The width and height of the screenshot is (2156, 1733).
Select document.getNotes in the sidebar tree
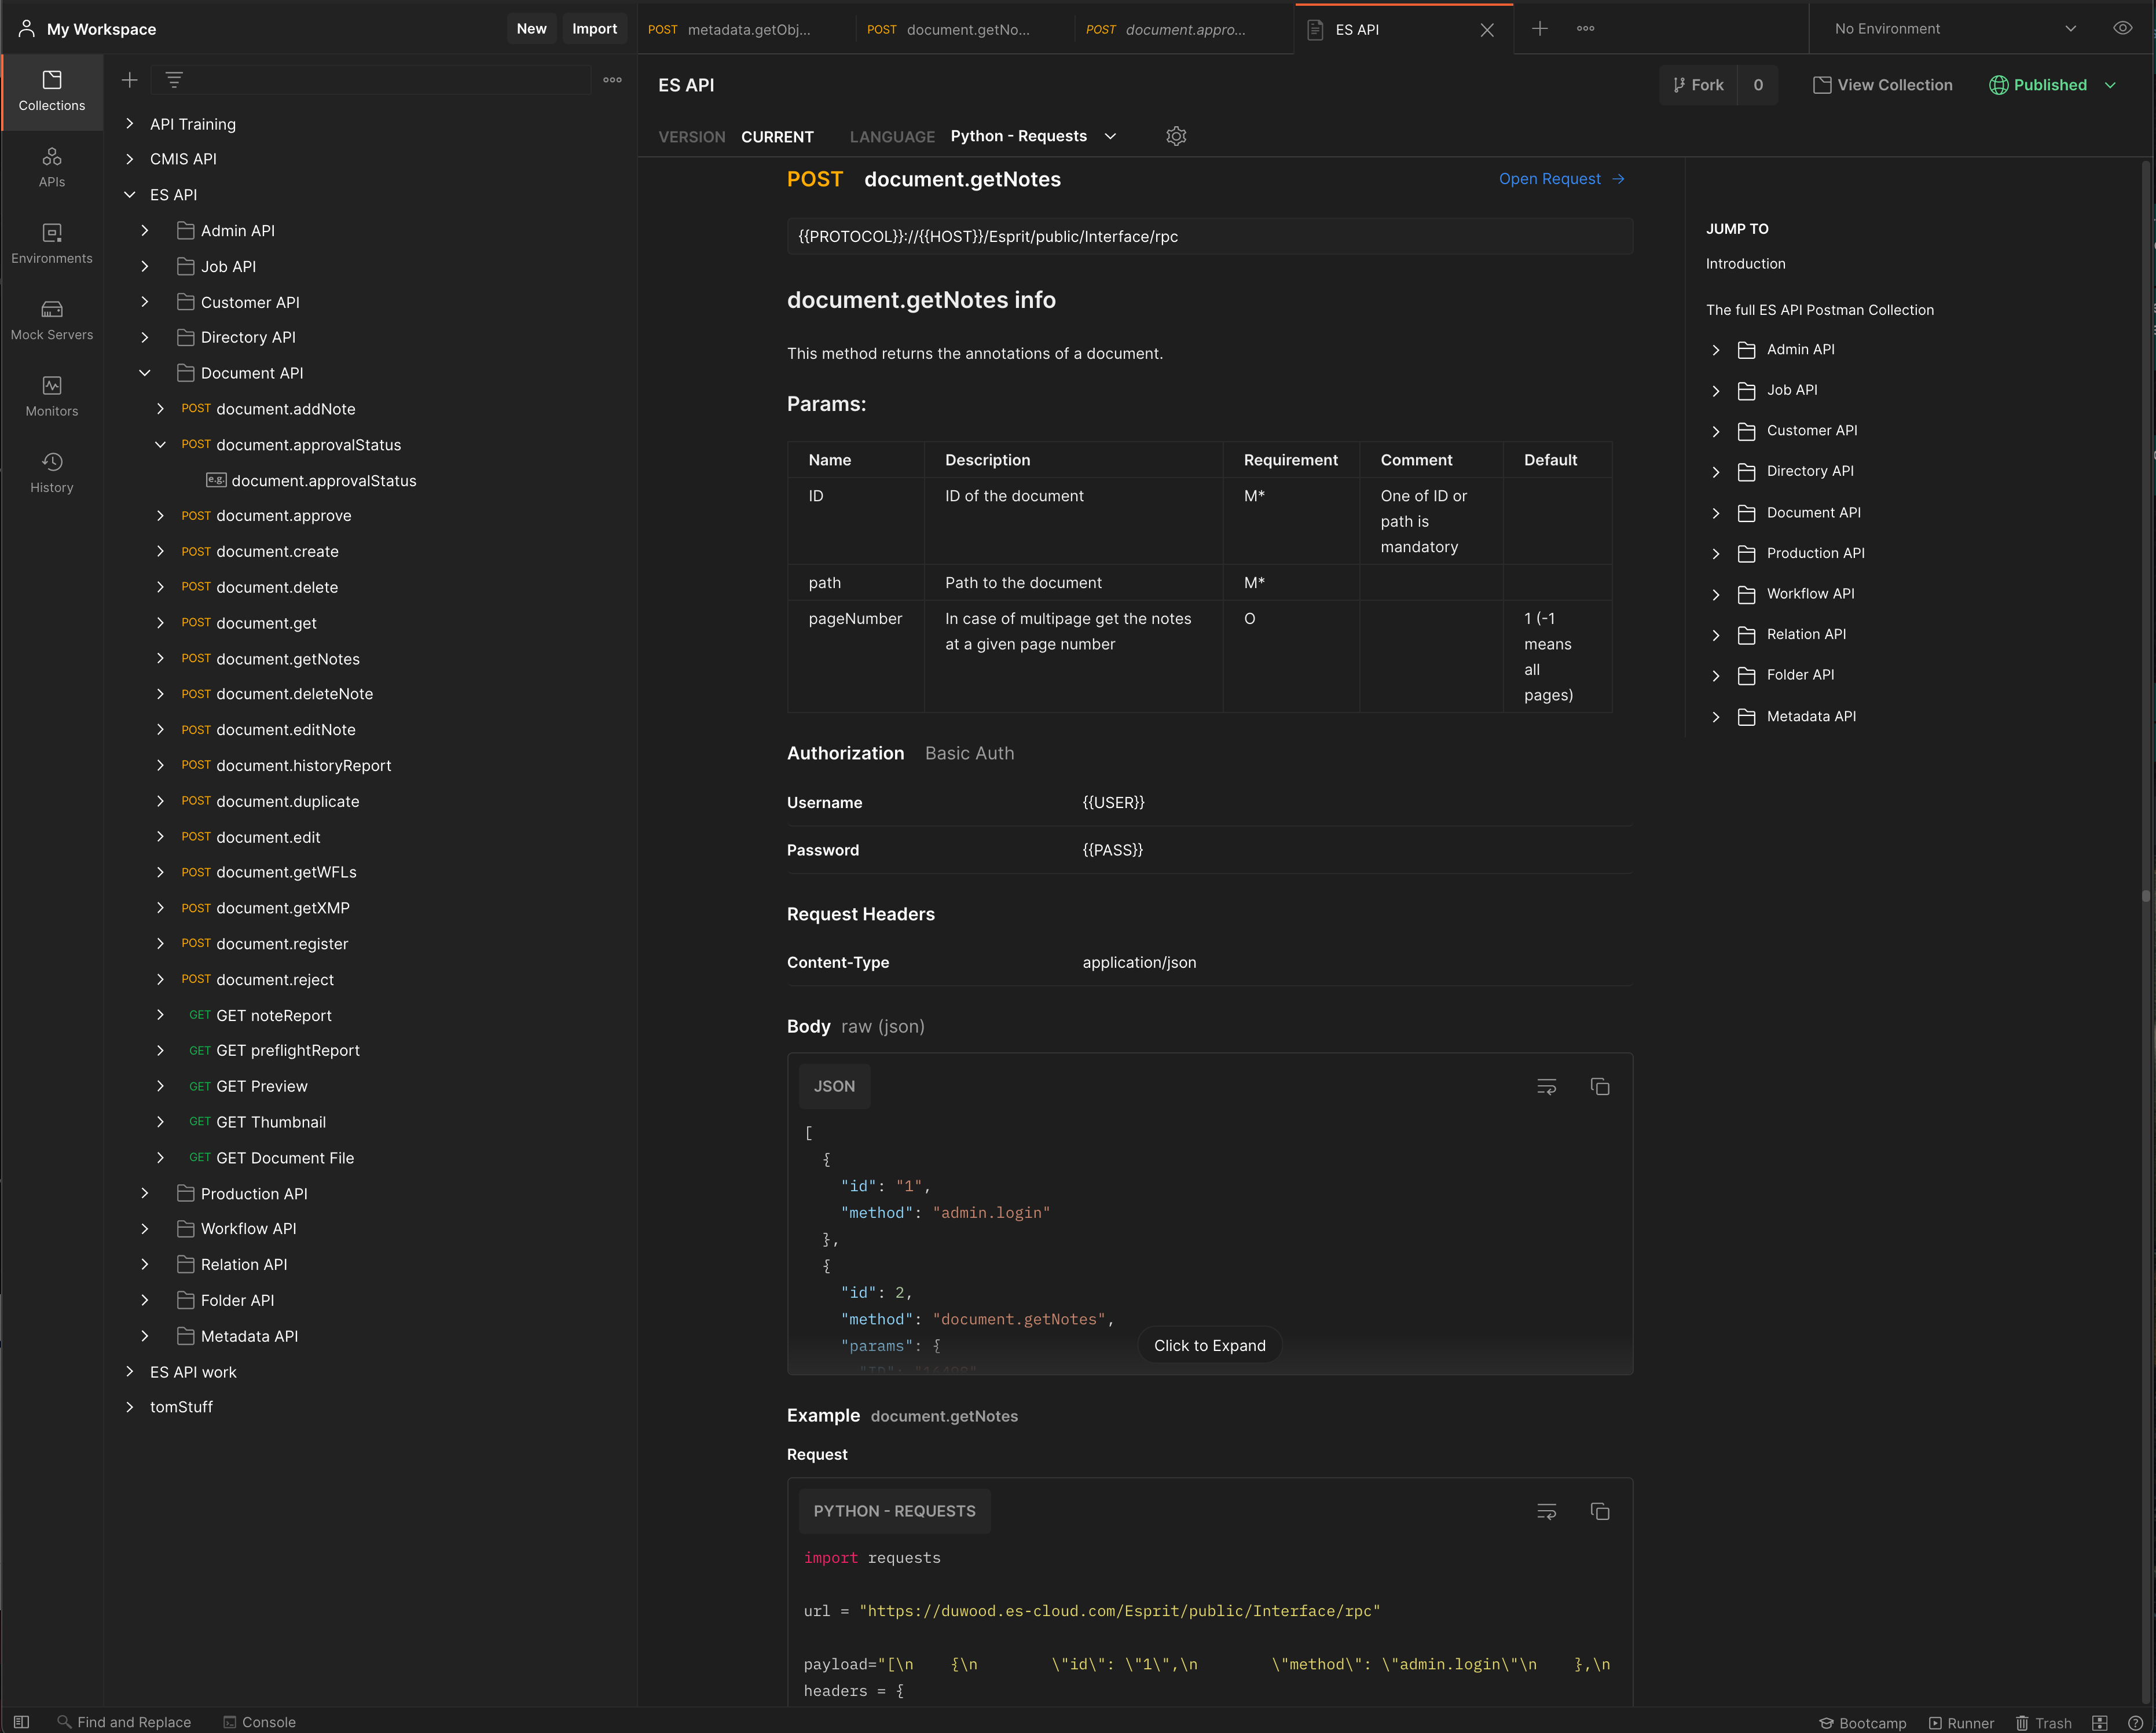tap(288, 659)
